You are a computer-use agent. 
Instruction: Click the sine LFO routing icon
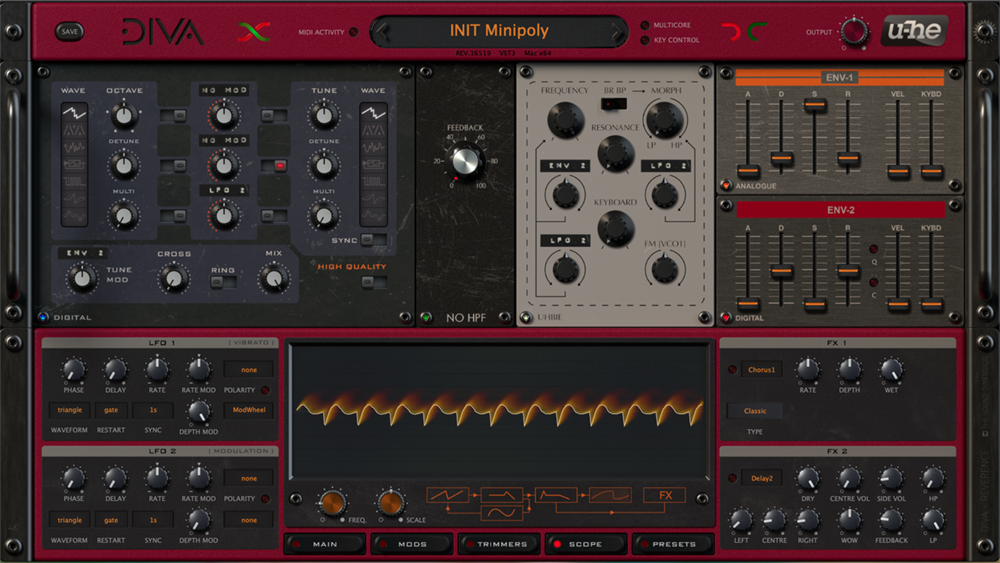coord(502,513)
